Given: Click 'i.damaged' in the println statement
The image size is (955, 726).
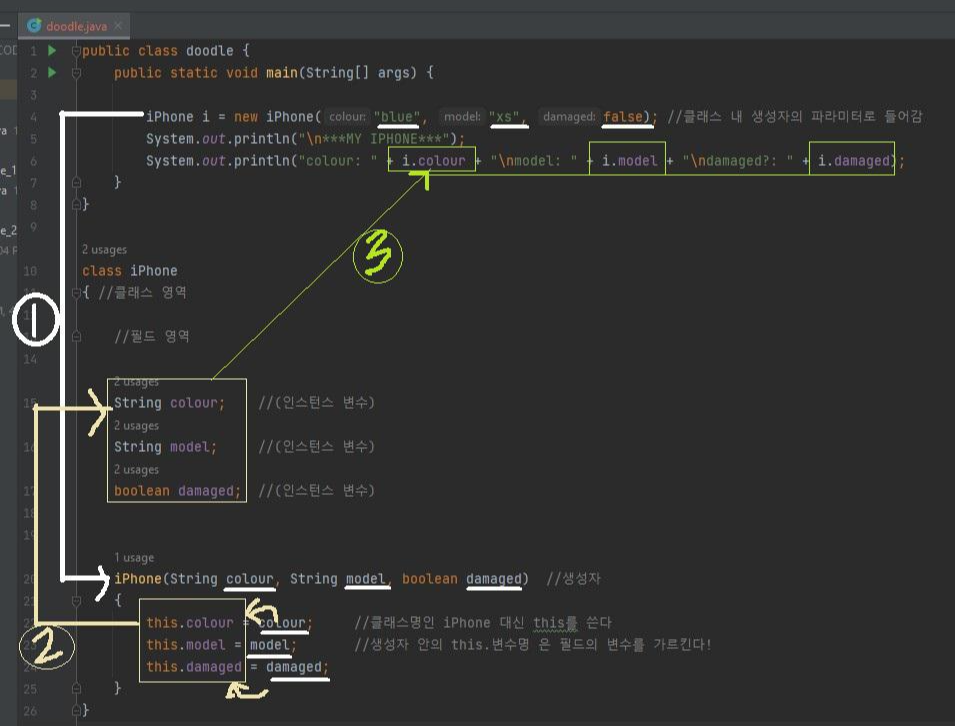Looking at the screenshot, I should [853, 161].
